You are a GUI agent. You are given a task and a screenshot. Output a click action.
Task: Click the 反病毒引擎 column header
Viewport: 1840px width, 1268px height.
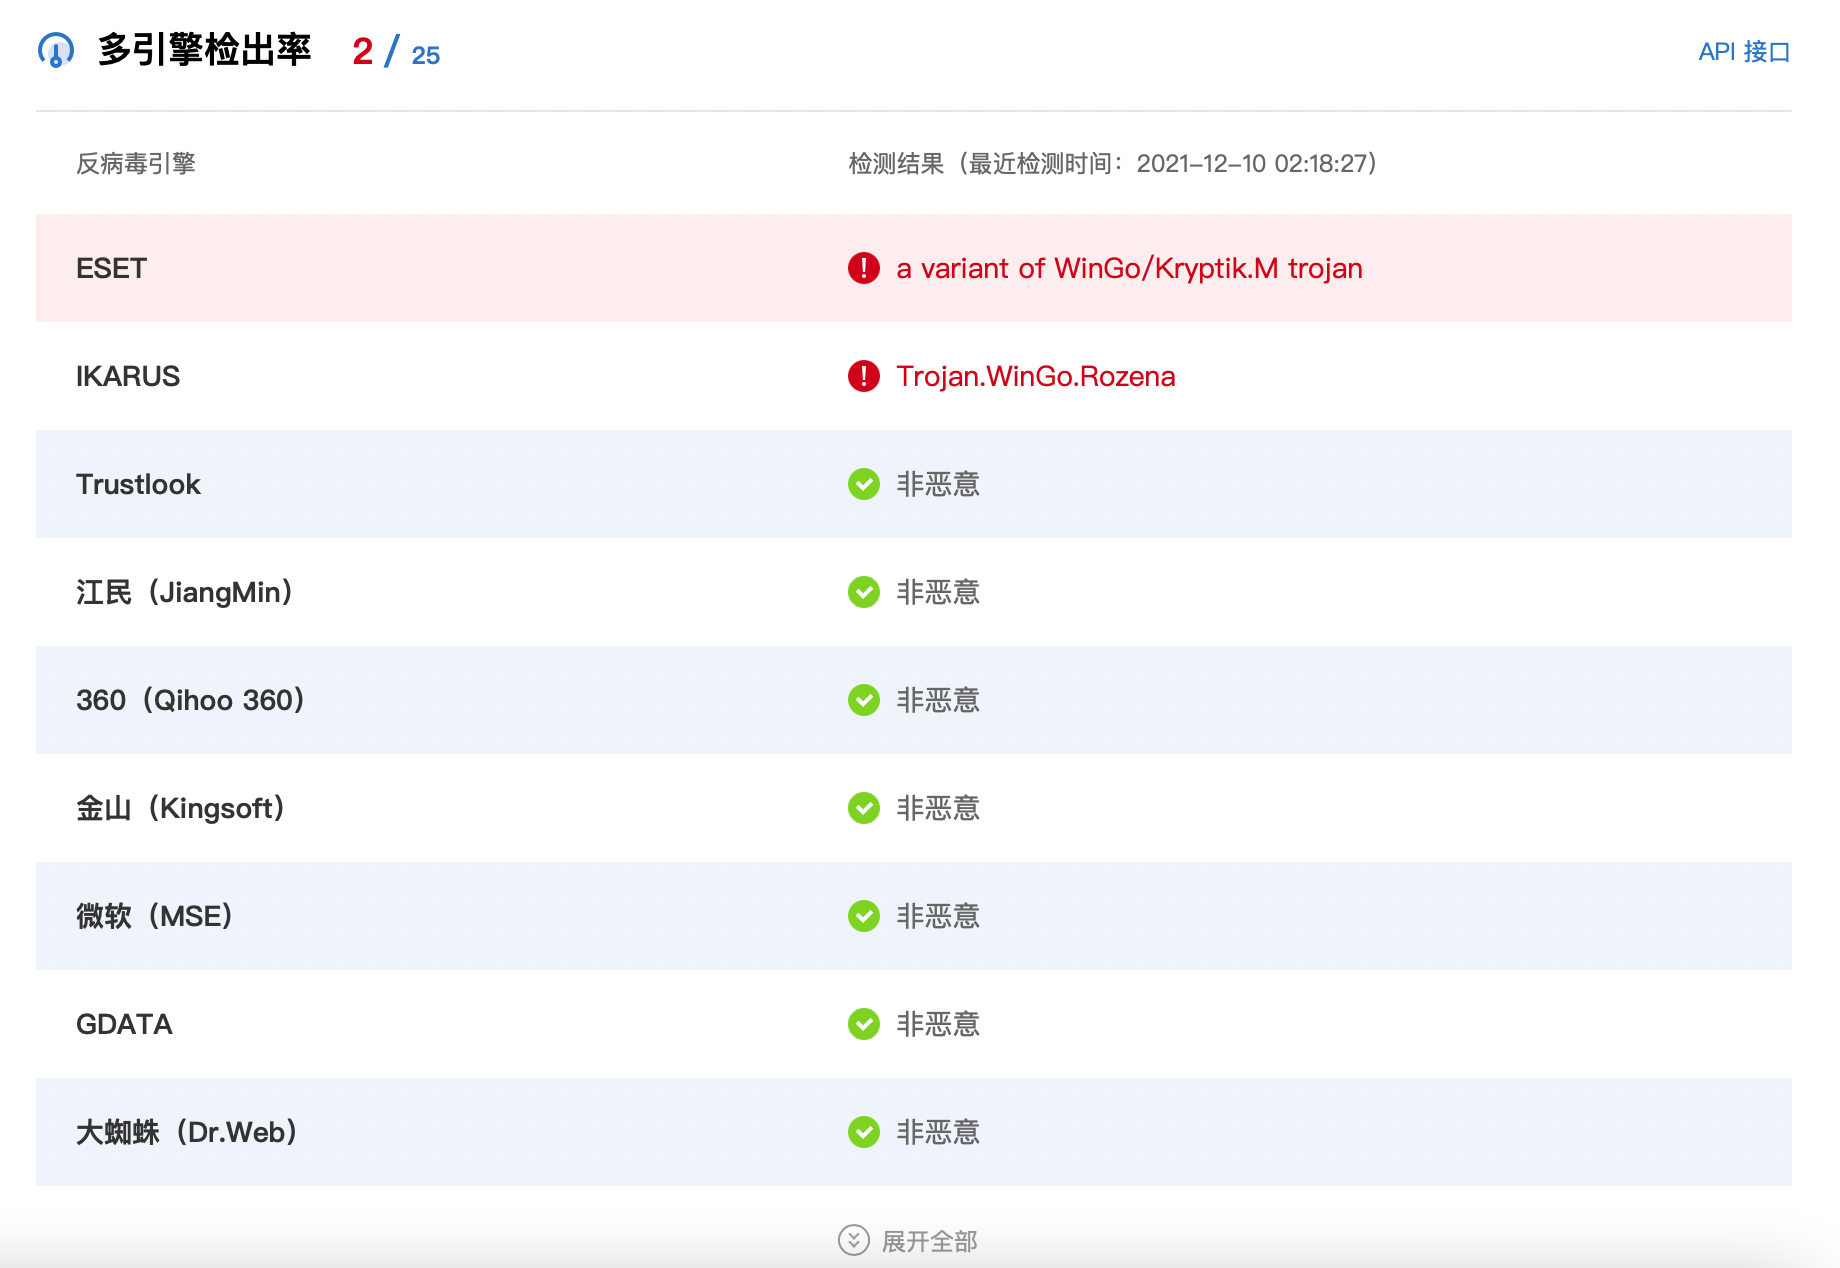(x=136, y=163)
